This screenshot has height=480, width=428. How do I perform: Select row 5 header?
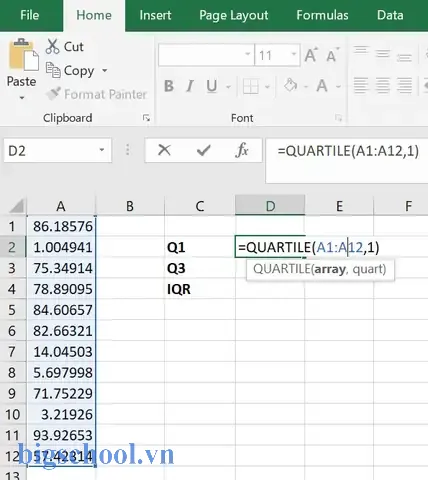[x=12, y=310]
